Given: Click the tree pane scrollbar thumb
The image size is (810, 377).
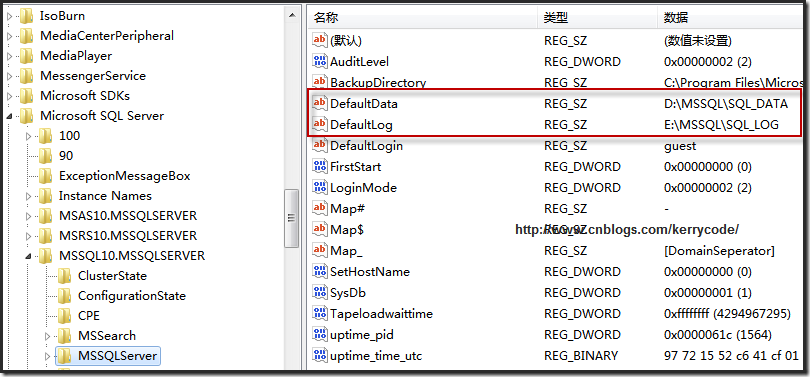Looking at the screenshot, I should [x=292, y=218].
